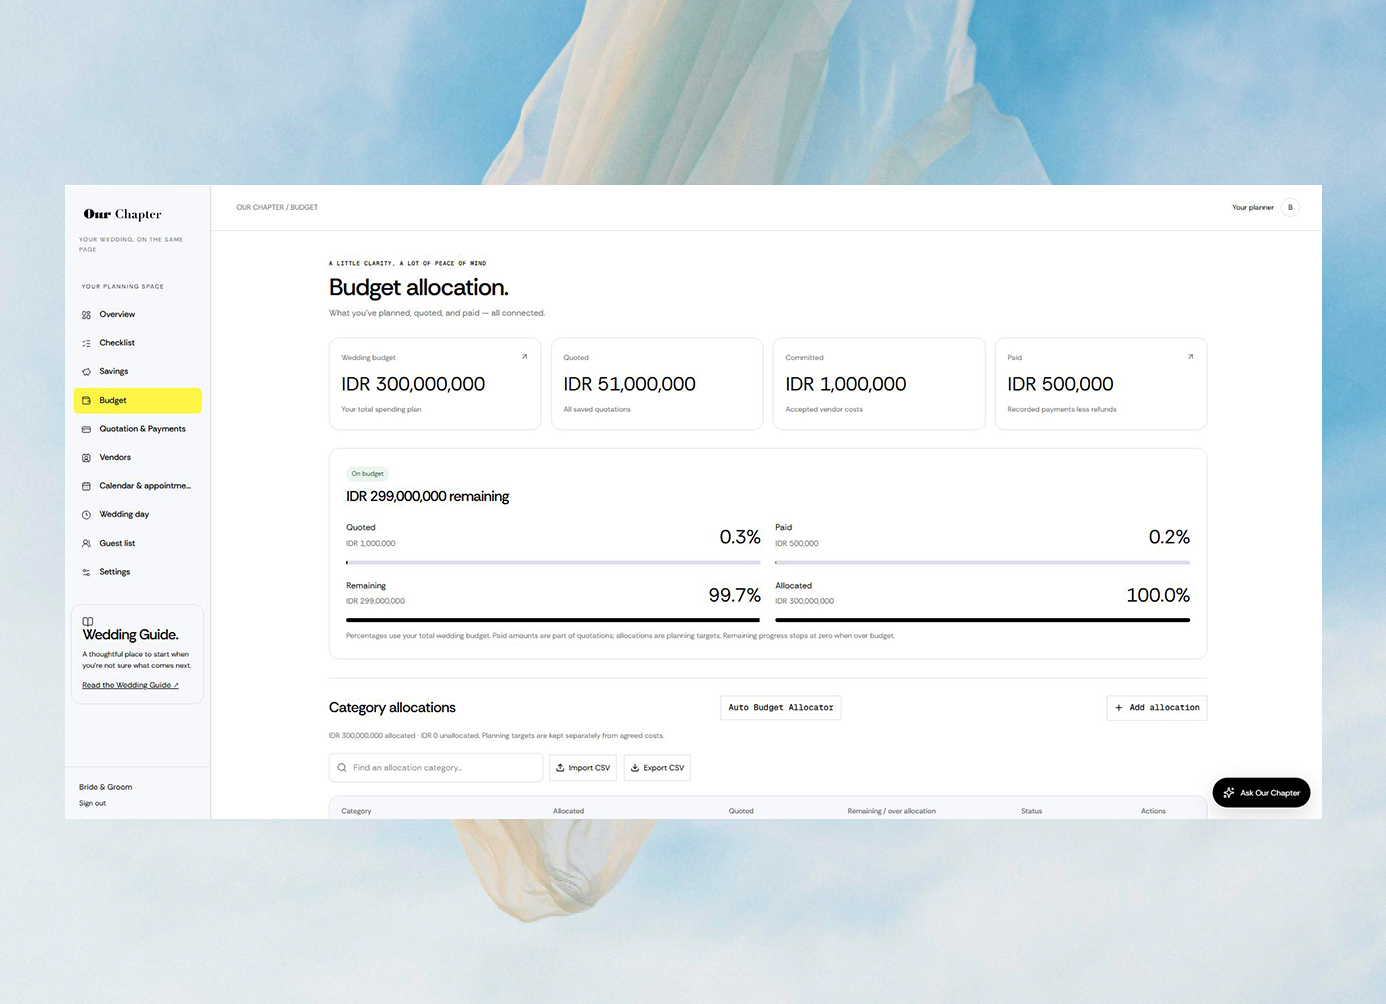Click the Allocated column header

[x=568, y=811]
